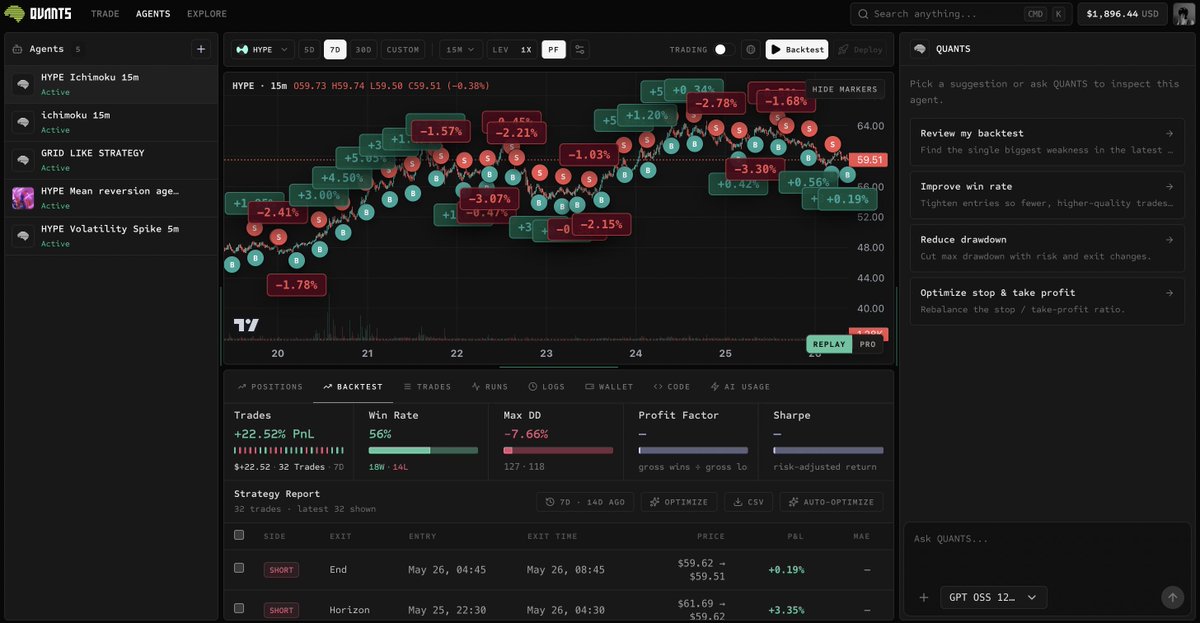This screenshot has width=1200, height=623.
Task: Switch to the RUNS tab
Action: point(490,386)
